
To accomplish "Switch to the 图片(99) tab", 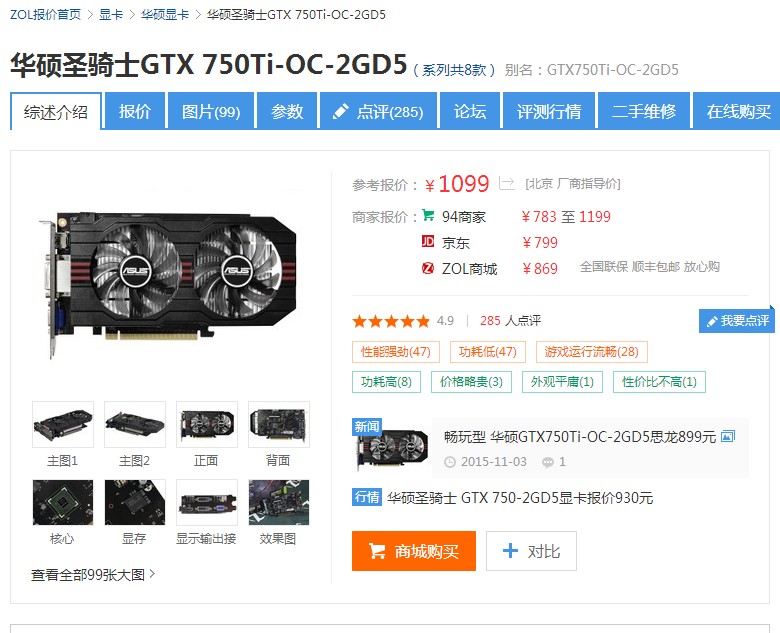I will (x=211, y=111).
